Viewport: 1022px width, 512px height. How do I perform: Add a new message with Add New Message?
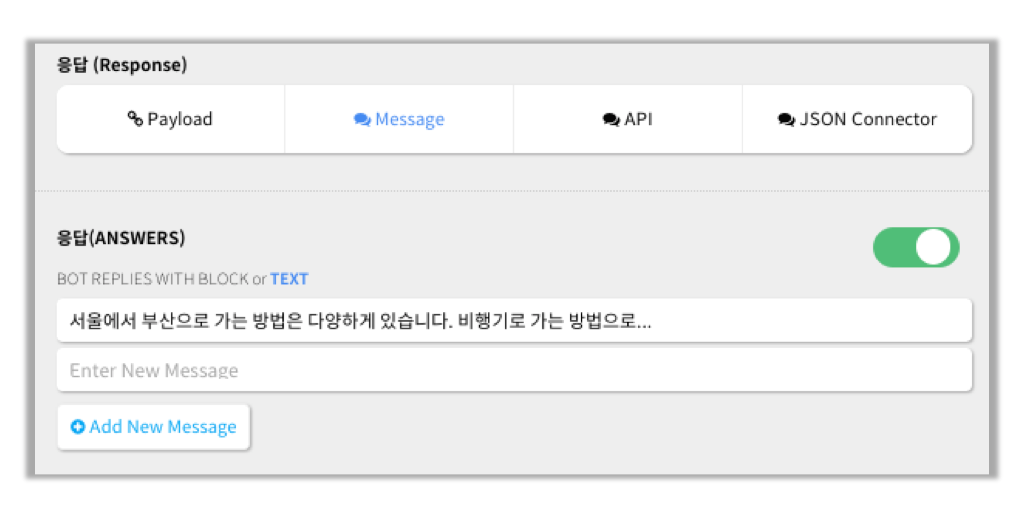pyautogui.click(x=154, y=427)
